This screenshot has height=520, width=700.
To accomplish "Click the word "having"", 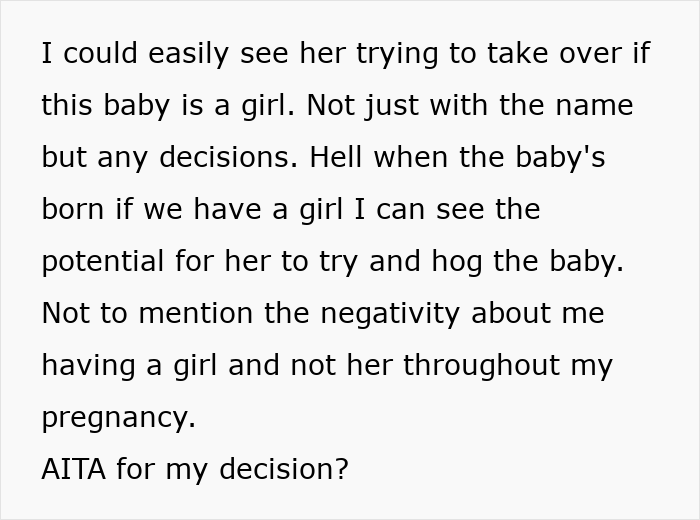I will click(88, 365).
